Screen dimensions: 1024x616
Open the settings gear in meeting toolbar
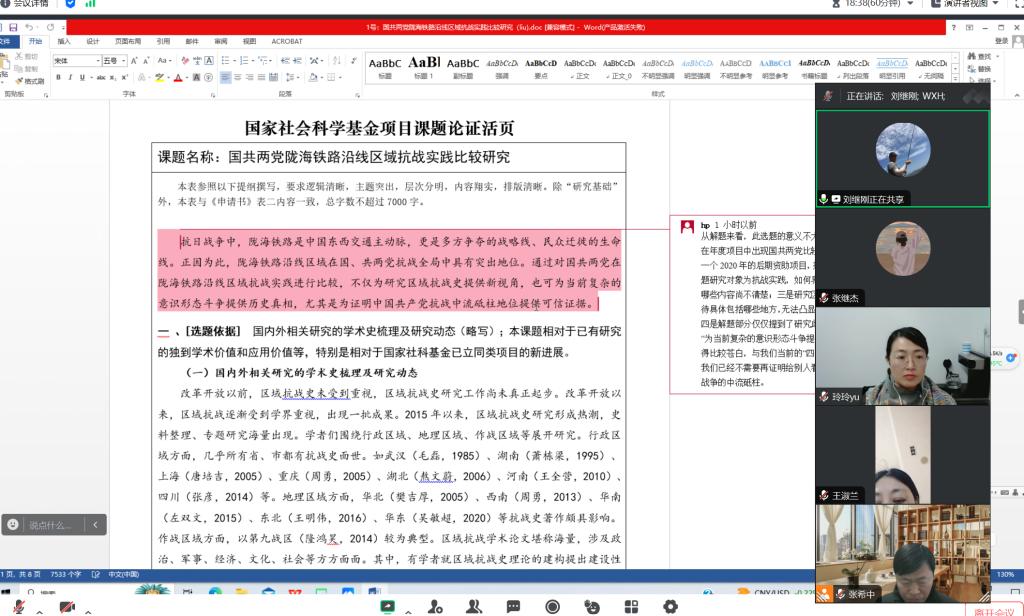pos(670,607)
